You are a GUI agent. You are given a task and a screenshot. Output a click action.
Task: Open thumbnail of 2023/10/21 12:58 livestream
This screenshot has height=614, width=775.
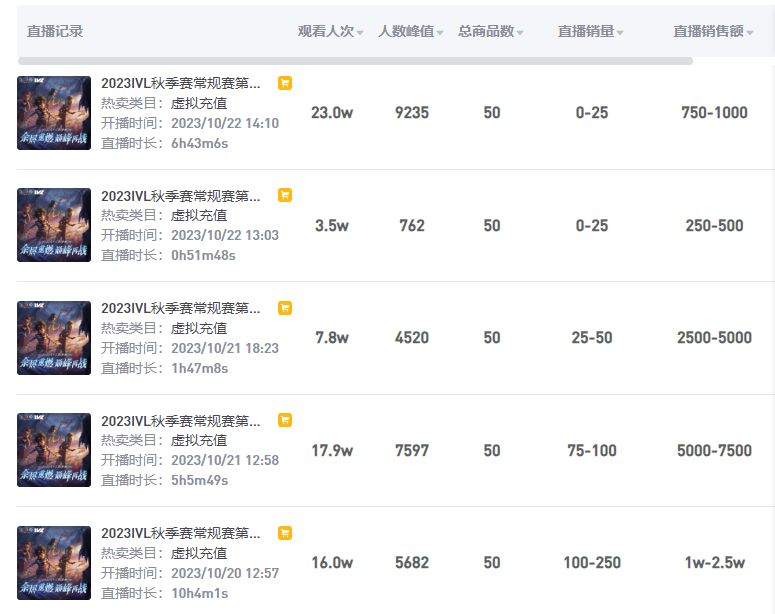pos(54,450)
